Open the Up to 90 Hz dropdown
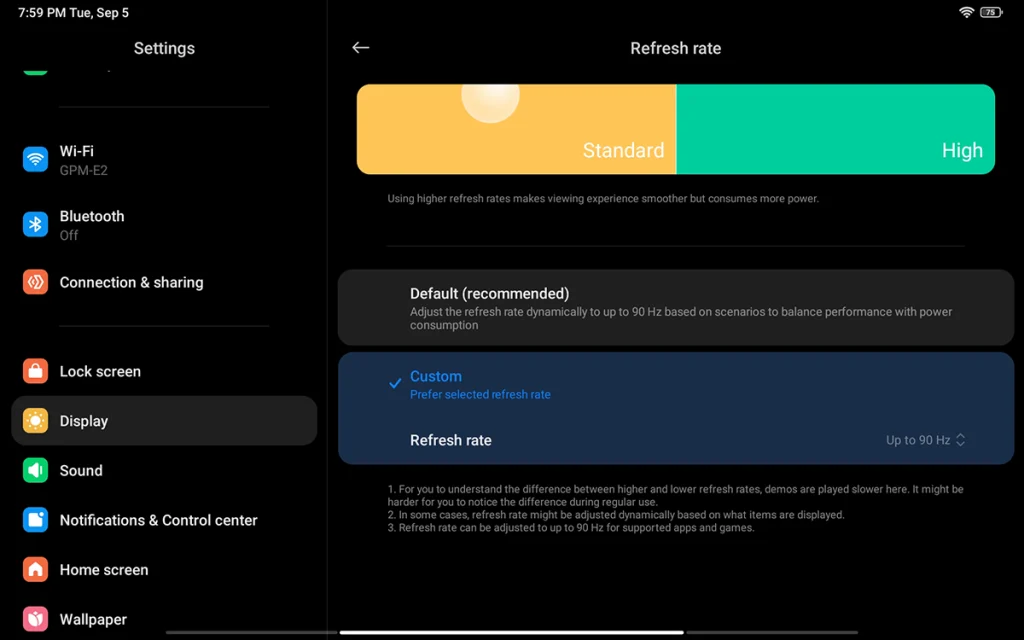Image resolution: width=1024 pixels, height=640 pixels. 925,440
